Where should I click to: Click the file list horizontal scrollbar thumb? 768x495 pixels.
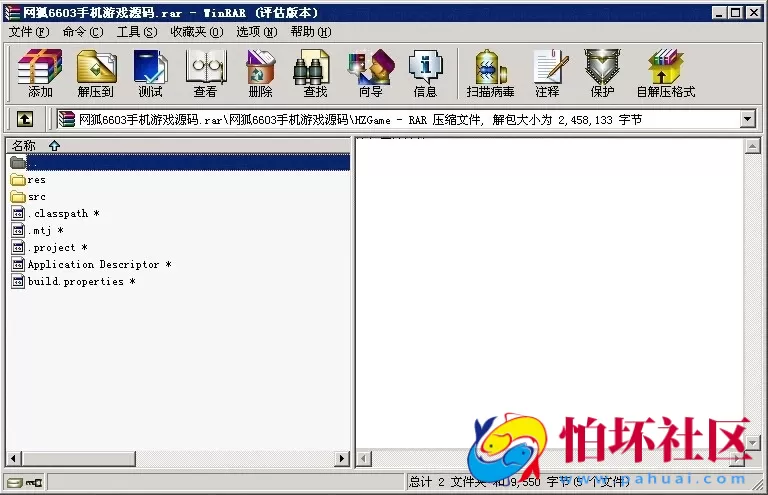coord(78,459)
